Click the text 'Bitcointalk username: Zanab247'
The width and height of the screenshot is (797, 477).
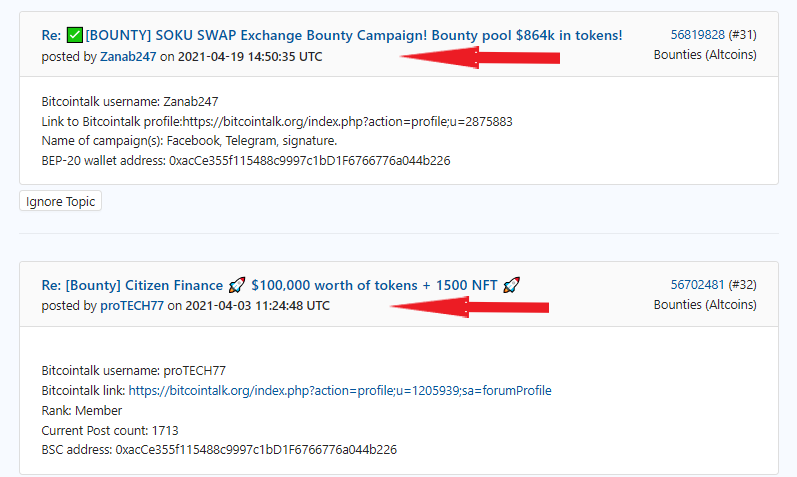[130, 102]
